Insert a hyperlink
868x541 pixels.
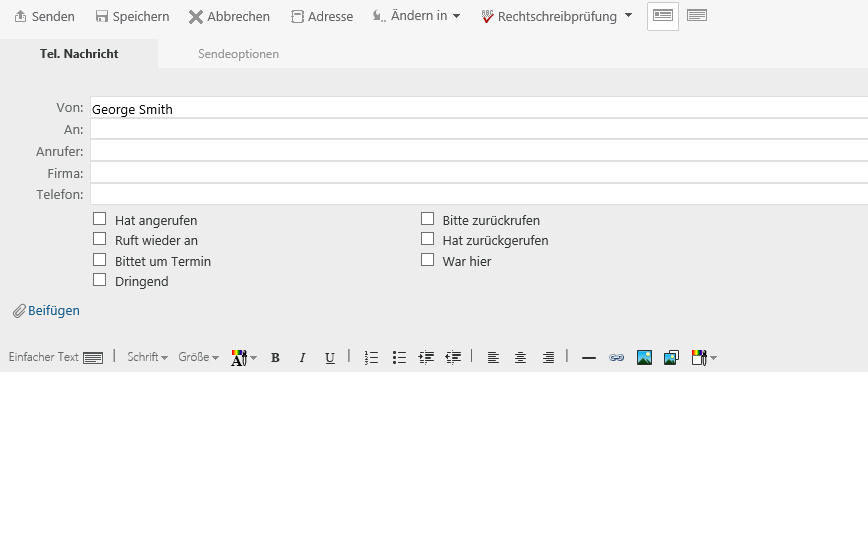pyautogui.click(x=616, y=358)
